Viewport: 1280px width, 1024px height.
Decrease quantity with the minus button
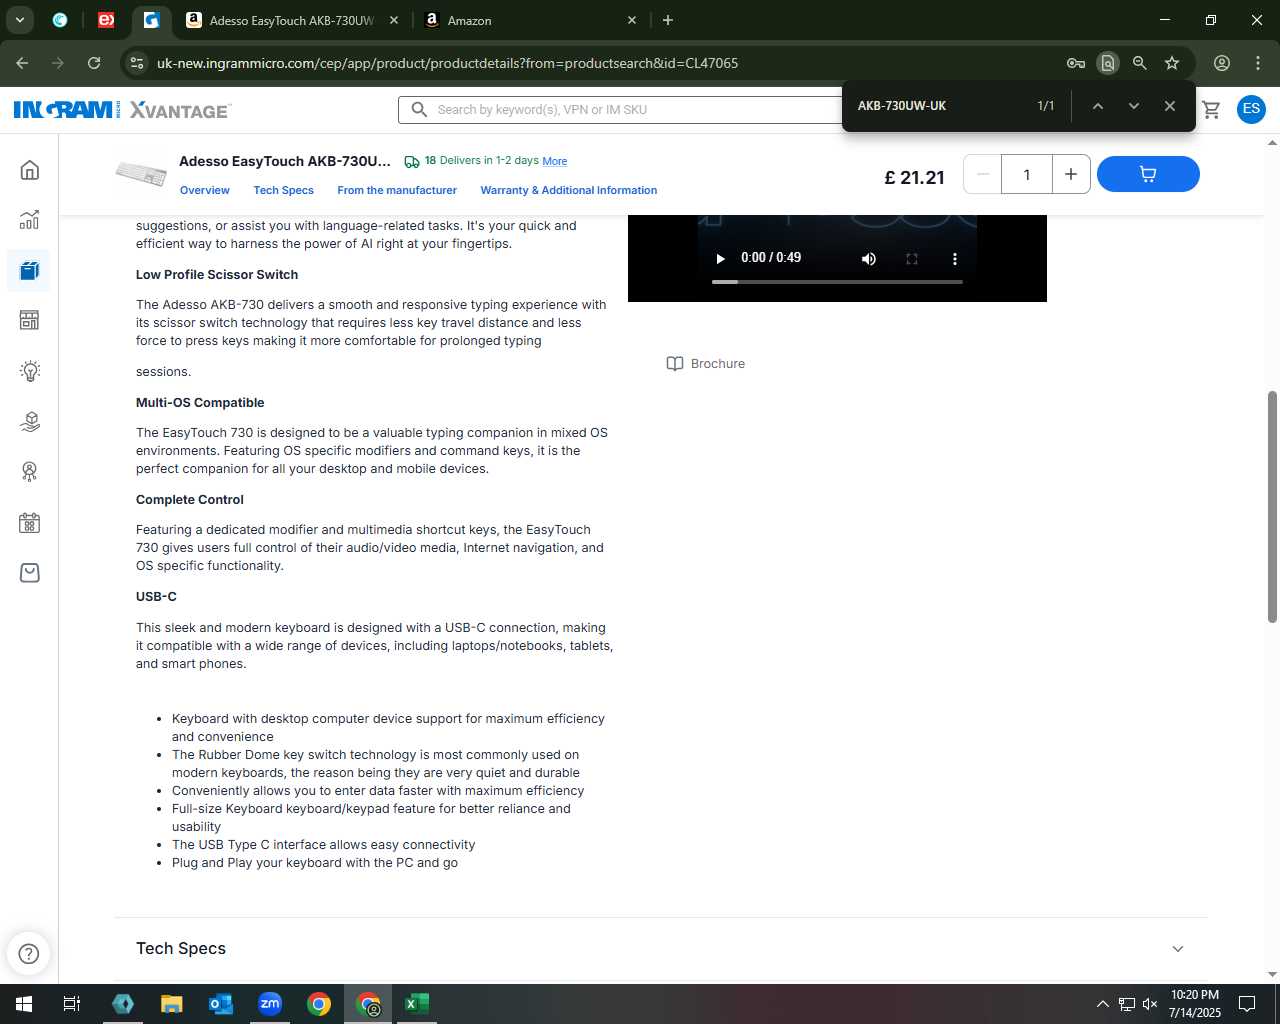[x=983, y=174]
